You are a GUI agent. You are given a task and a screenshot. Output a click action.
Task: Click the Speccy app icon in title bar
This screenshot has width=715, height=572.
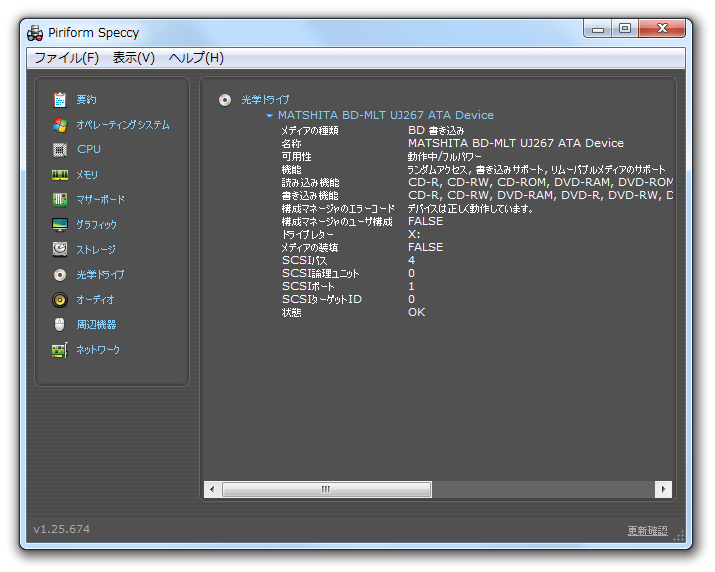point(35,33)
